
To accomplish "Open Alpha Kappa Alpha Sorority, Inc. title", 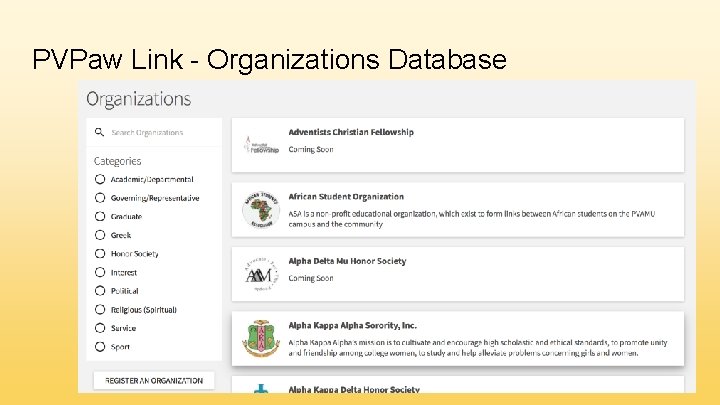I will [352, 325].
